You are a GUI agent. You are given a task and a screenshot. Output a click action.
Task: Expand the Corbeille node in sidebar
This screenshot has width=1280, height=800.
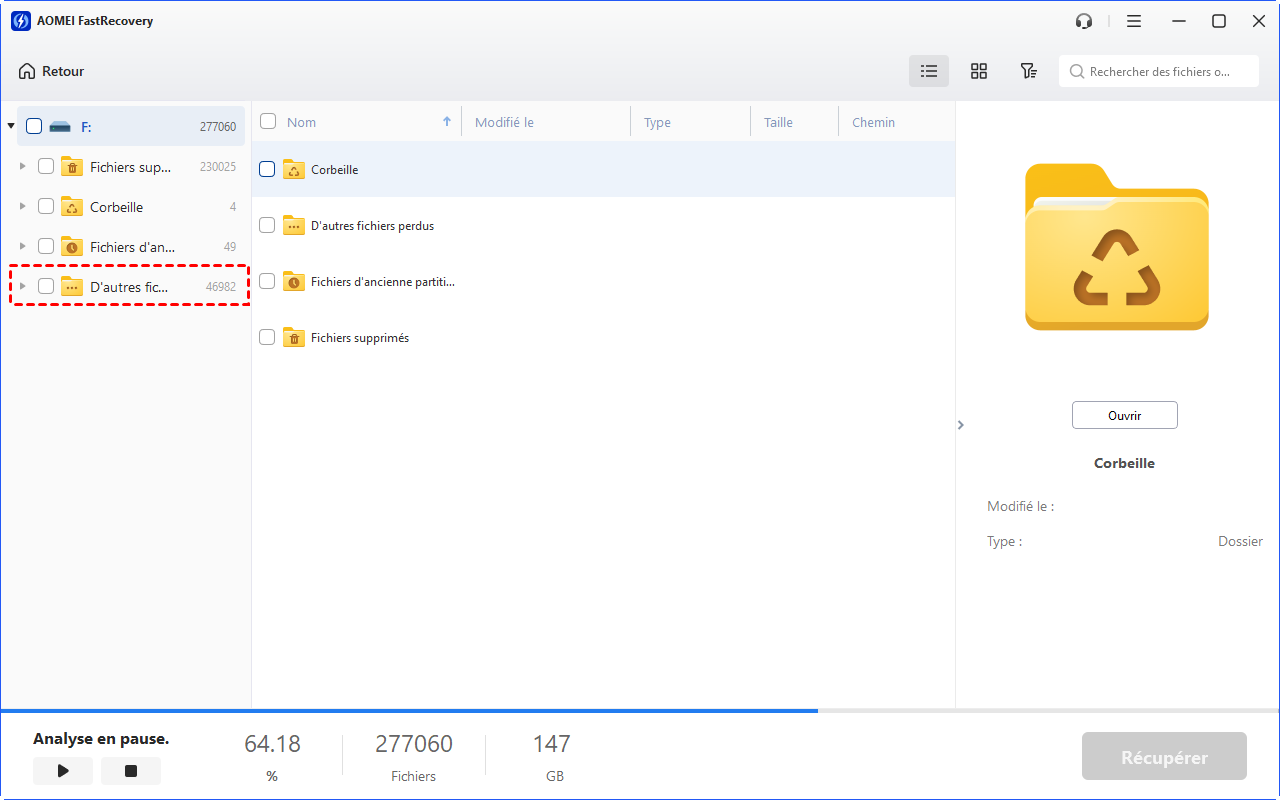[x=23, y=206]
